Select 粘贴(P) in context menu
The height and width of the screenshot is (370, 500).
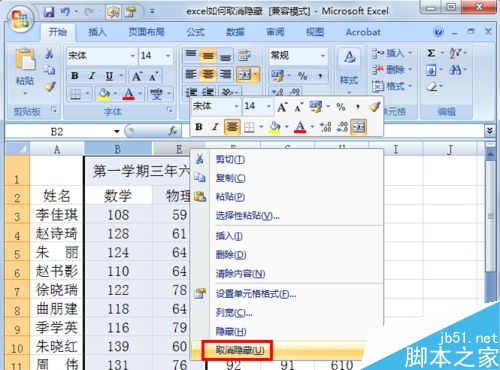click(287, 197)
